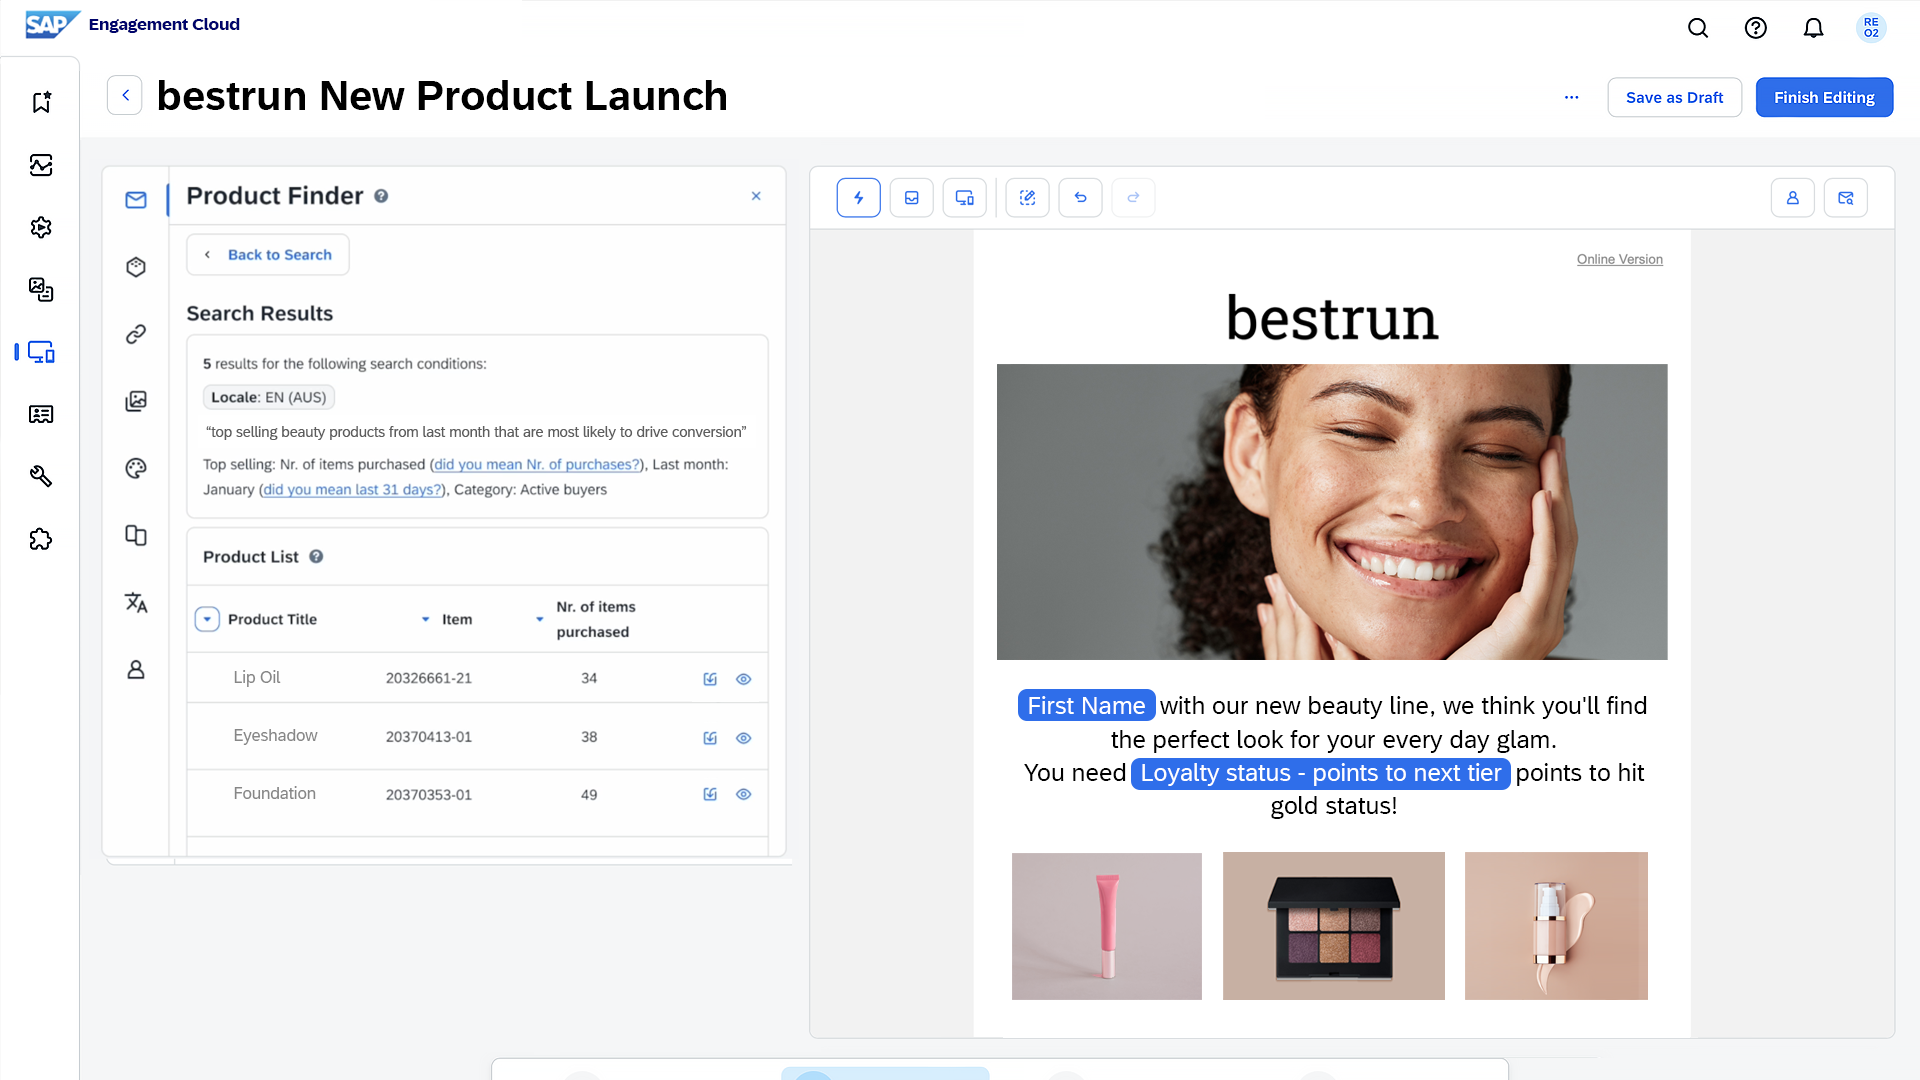Open the person profile icon in editor sidebar
The height and width of the screenshot is (1080, 1920).
[x=136, y=669]
